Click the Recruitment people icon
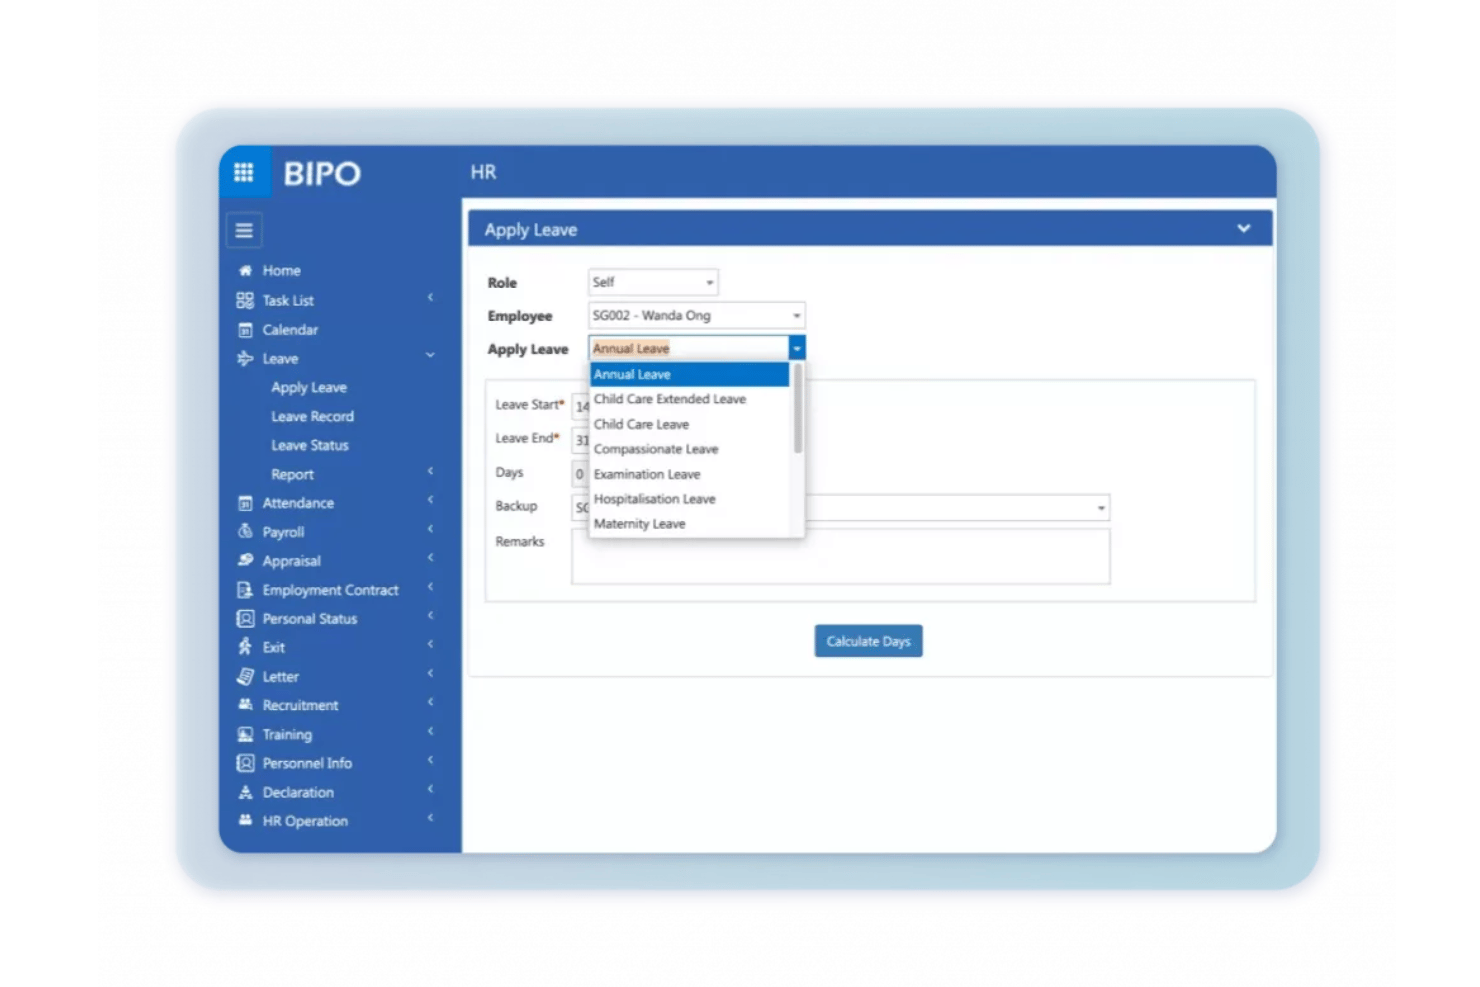Viewport: 1480px width, 987px height. point(245,705)
